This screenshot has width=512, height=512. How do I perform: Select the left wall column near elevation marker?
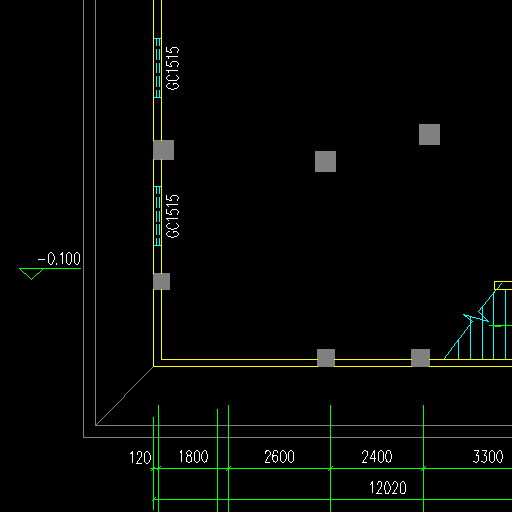click(x=161, y=281)
